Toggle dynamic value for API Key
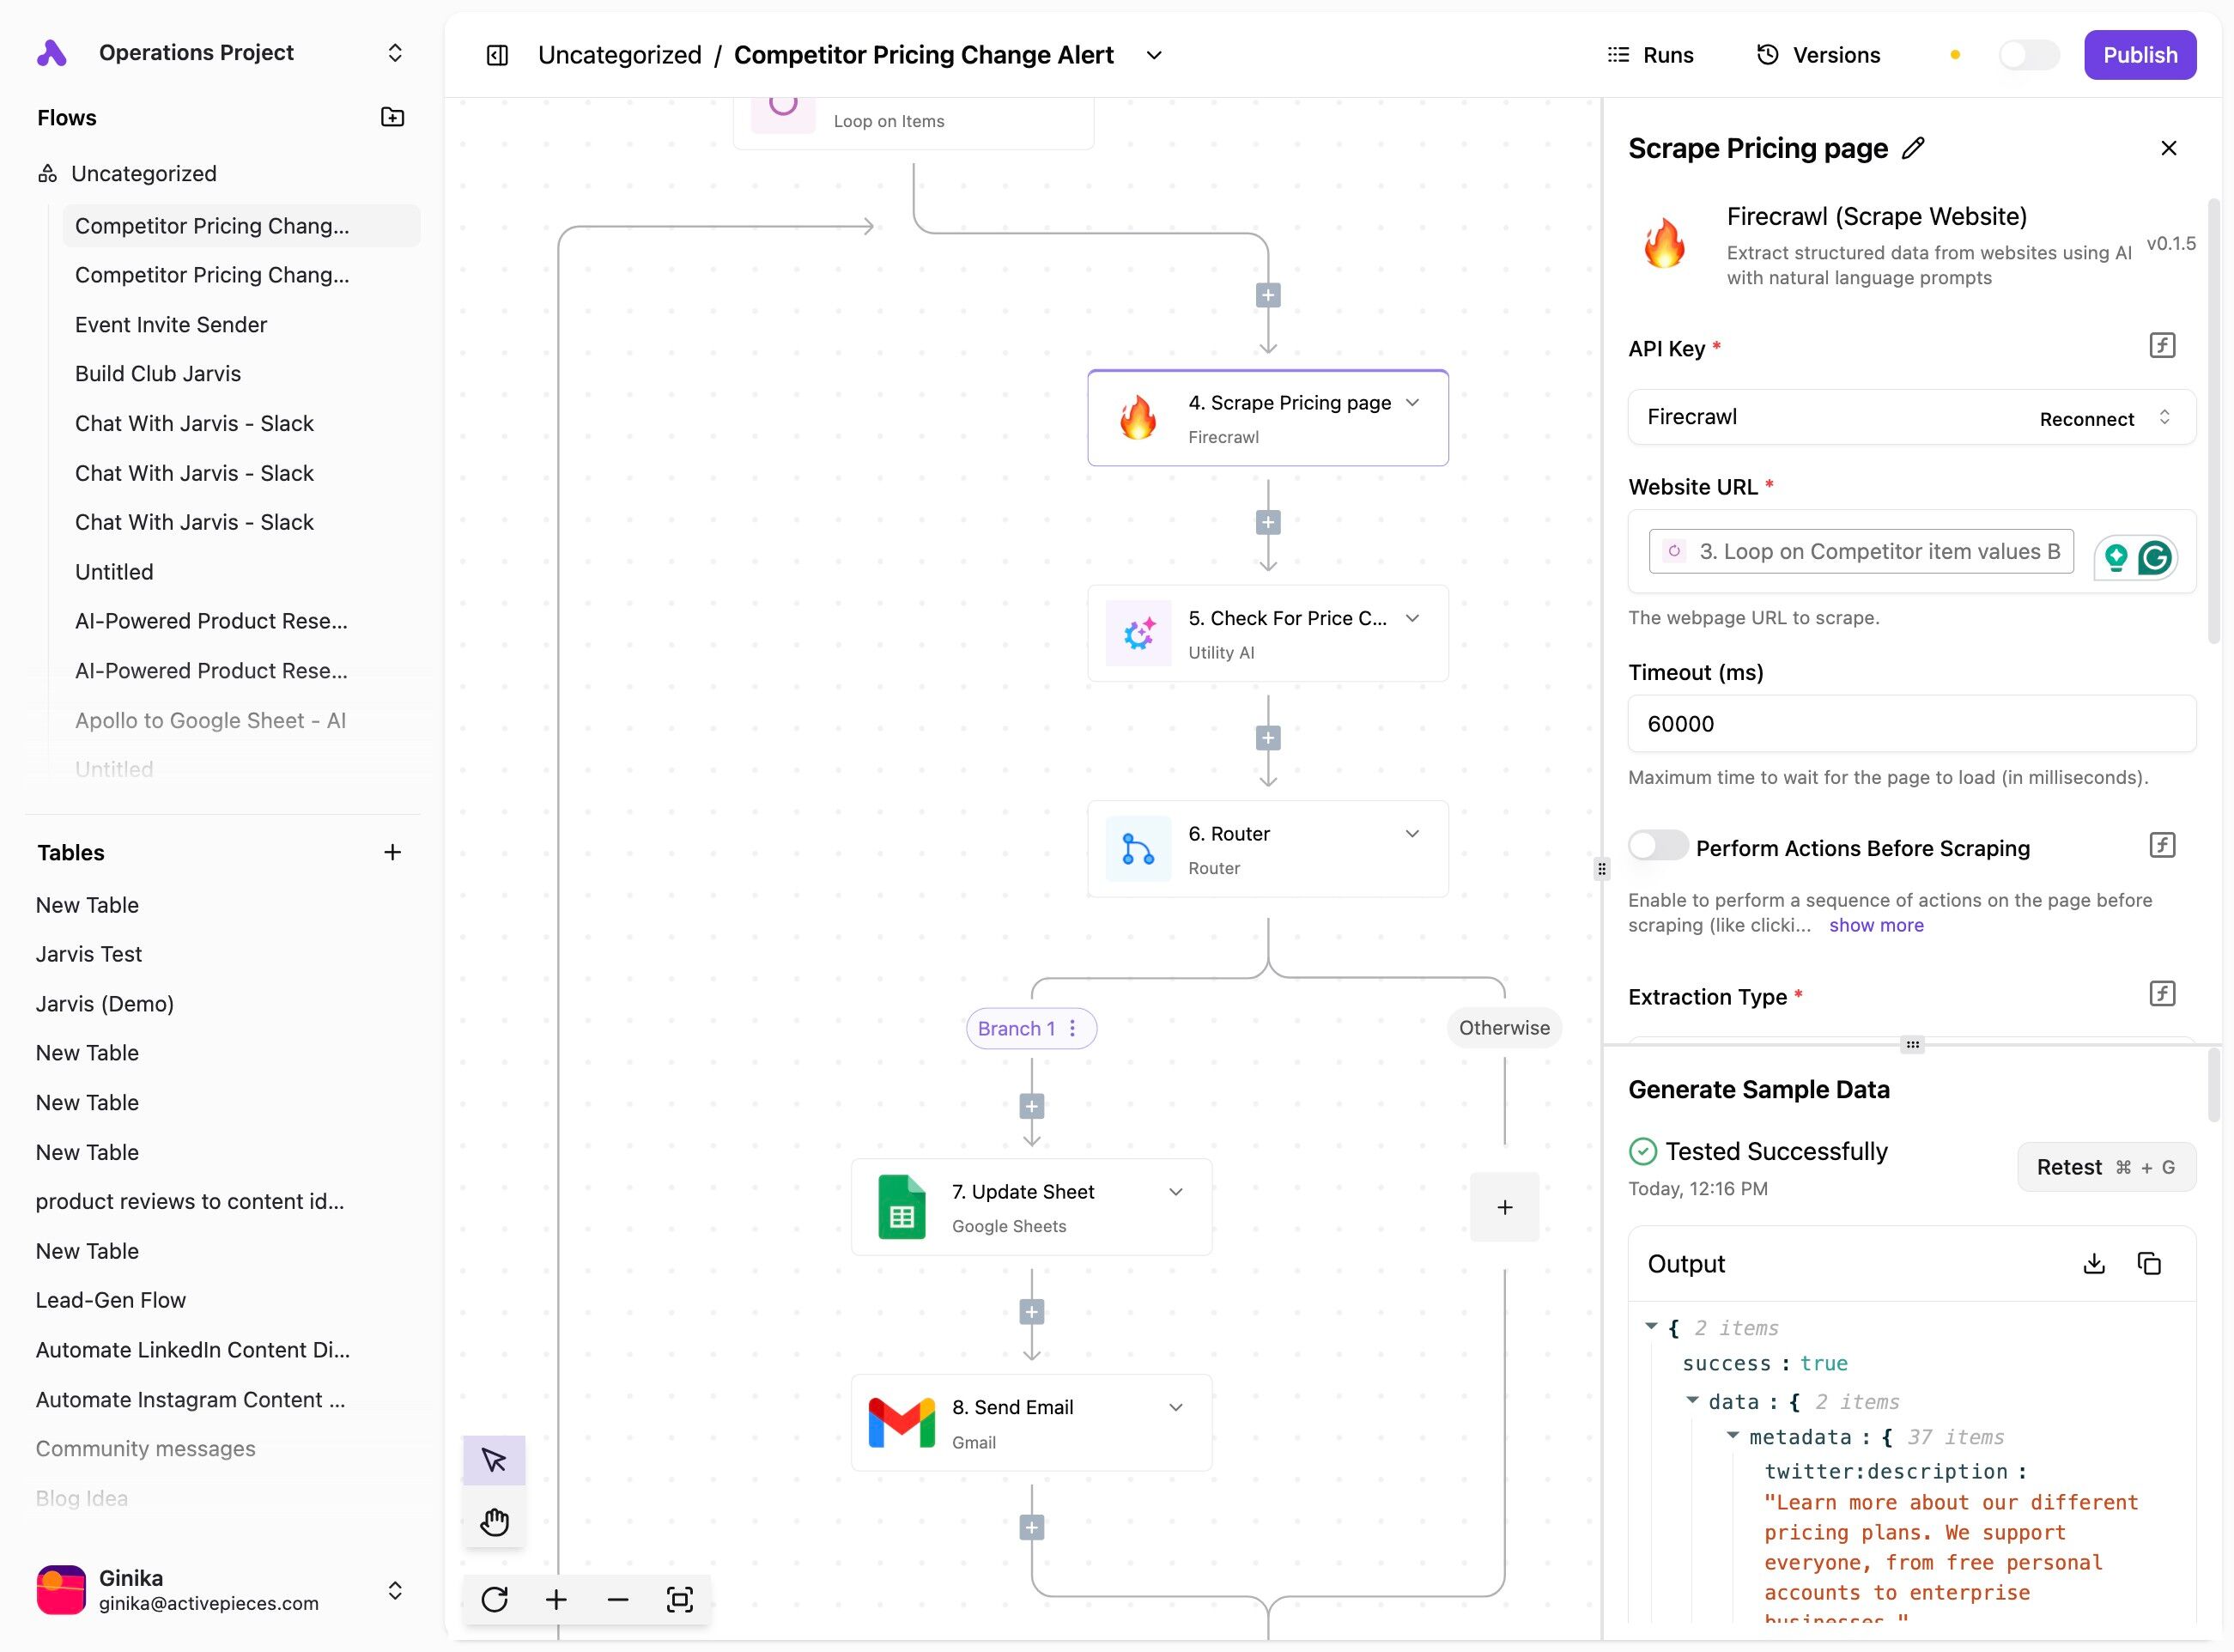This screenshot has height=1652, width=2234. [x=2161, y=346]
